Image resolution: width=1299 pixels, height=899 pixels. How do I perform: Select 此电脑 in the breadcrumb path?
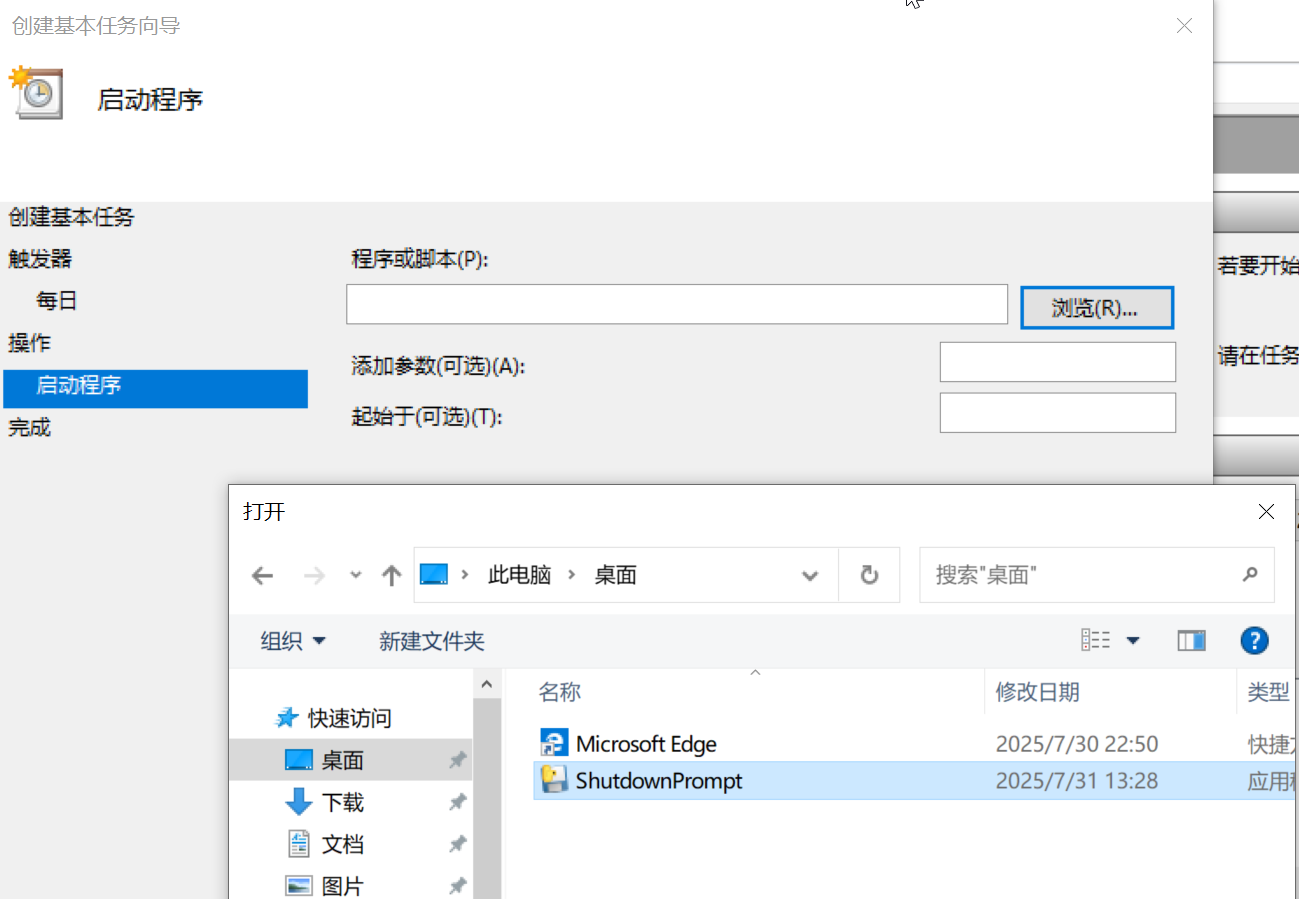pos(519,575)
